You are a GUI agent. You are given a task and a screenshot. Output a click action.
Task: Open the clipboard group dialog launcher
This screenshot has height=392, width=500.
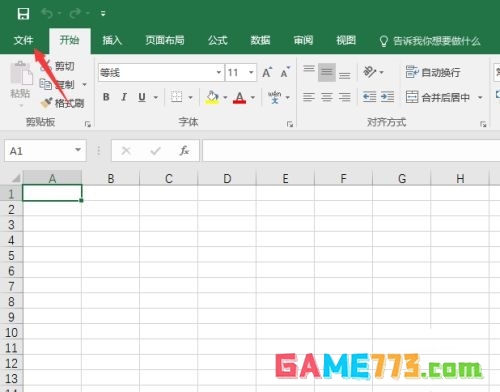(88, 124)
